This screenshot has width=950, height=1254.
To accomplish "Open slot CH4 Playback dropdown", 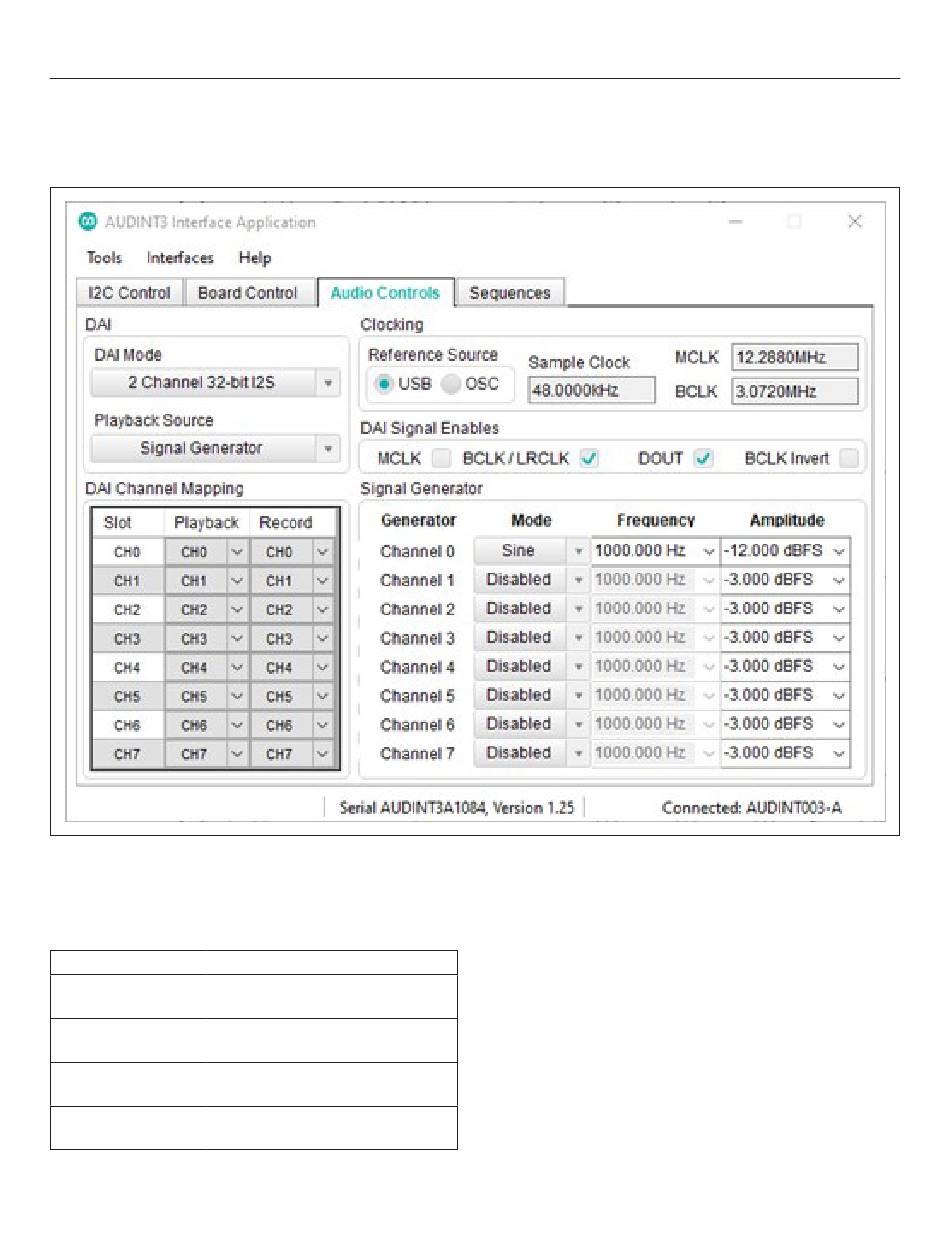I will (x=236, y=668).
